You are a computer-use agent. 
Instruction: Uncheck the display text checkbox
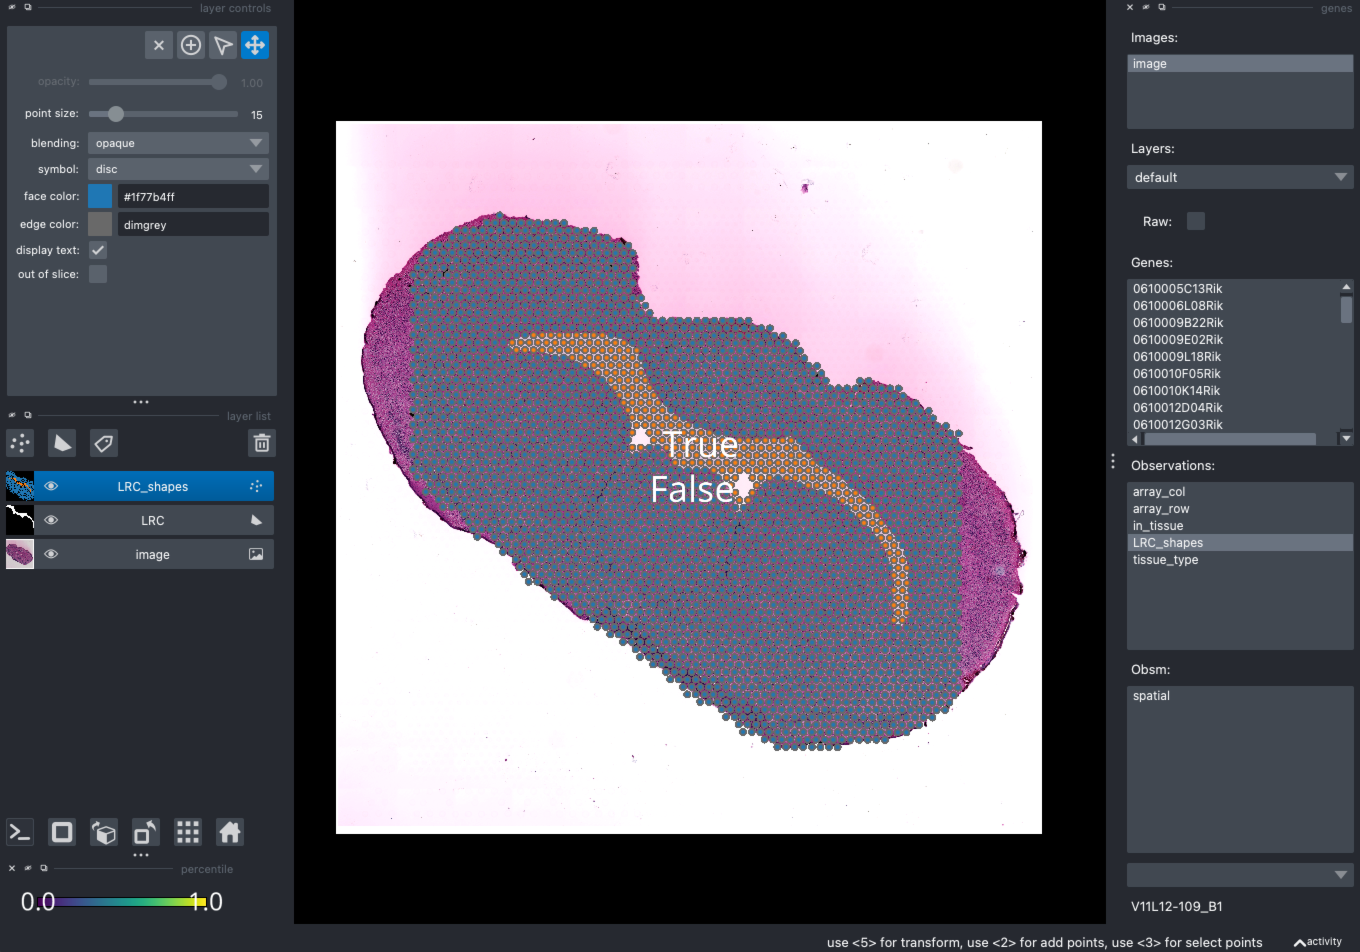click(x=98, y=250)
